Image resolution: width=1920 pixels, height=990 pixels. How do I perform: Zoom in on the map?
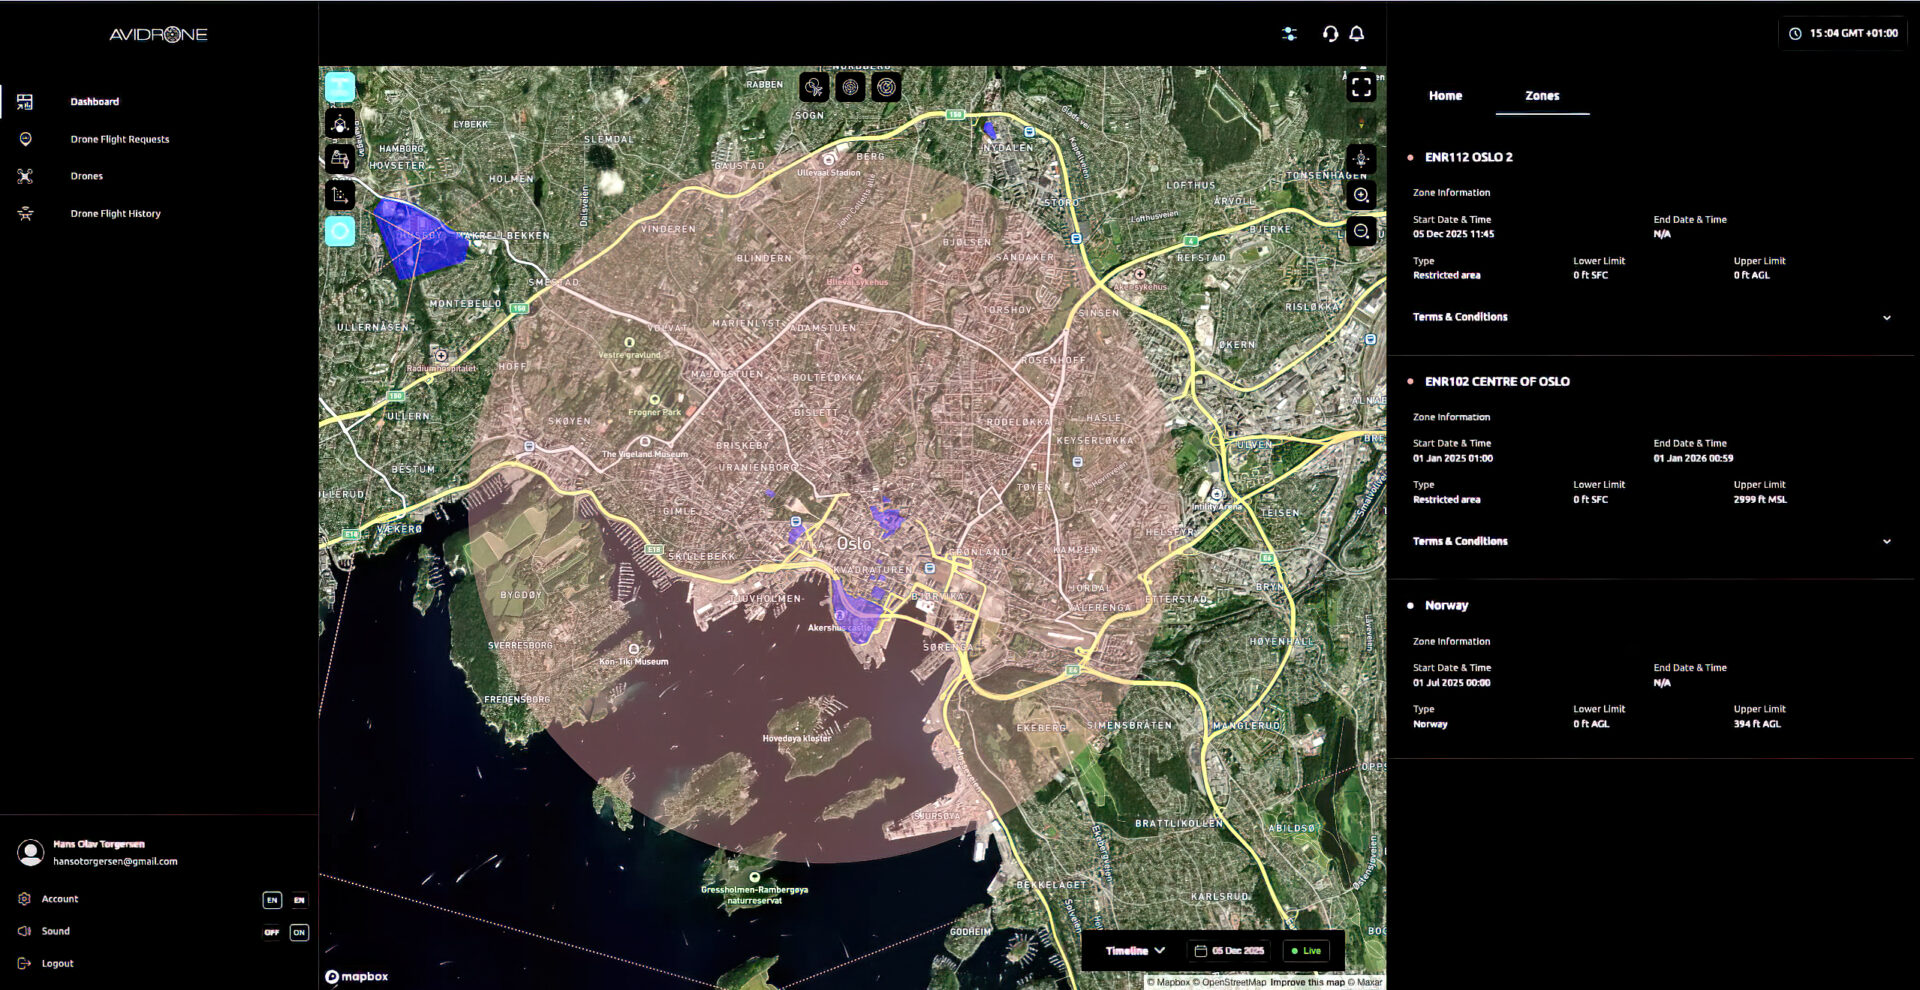(x=1361, y=195)
